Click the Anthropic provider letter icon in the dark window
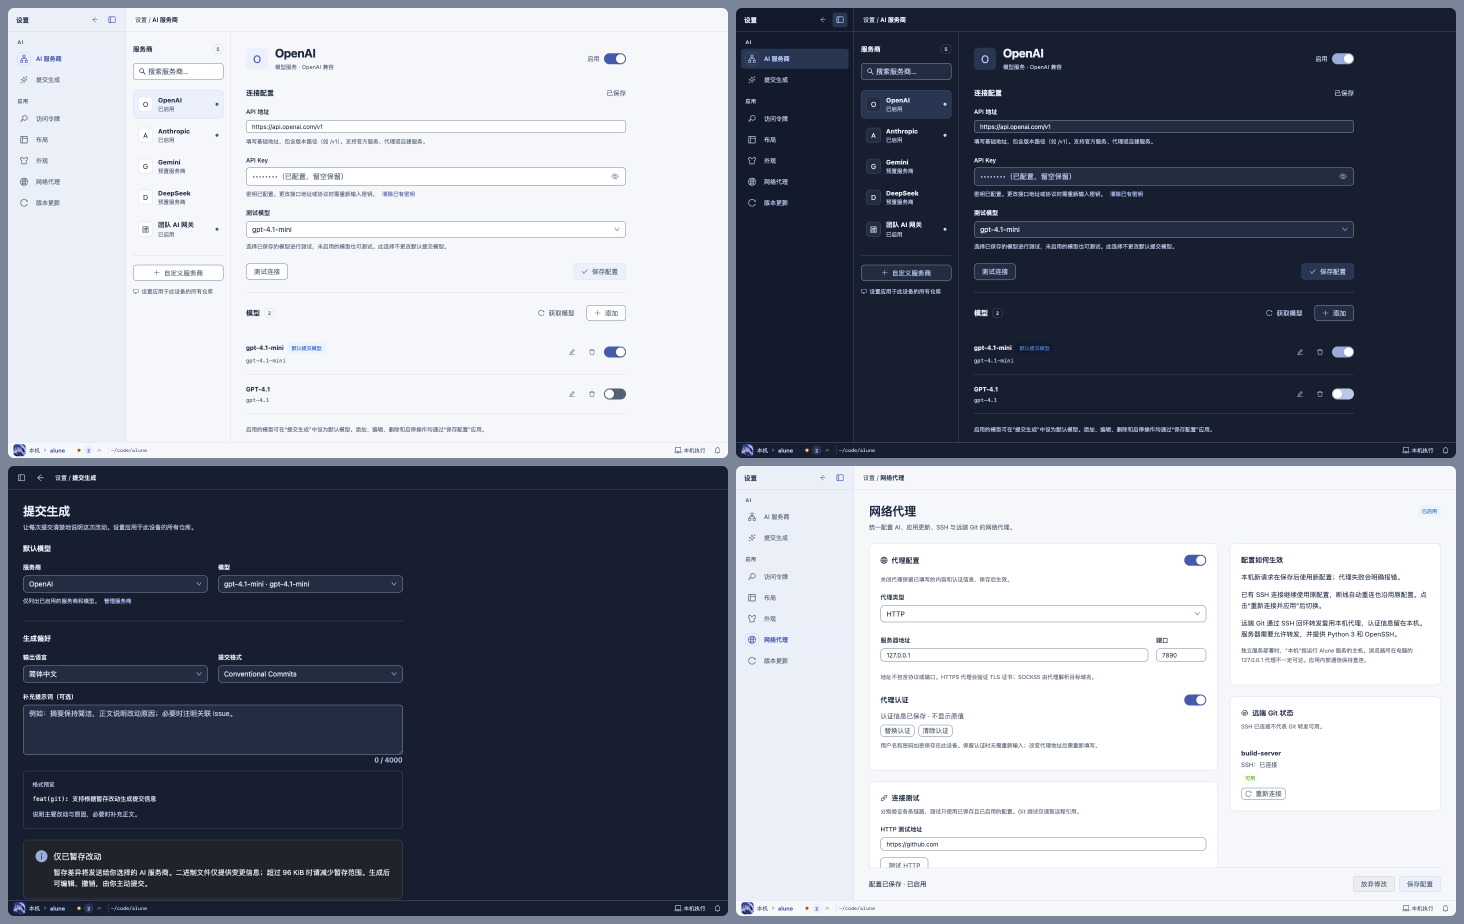 click(x=873, y=135)
